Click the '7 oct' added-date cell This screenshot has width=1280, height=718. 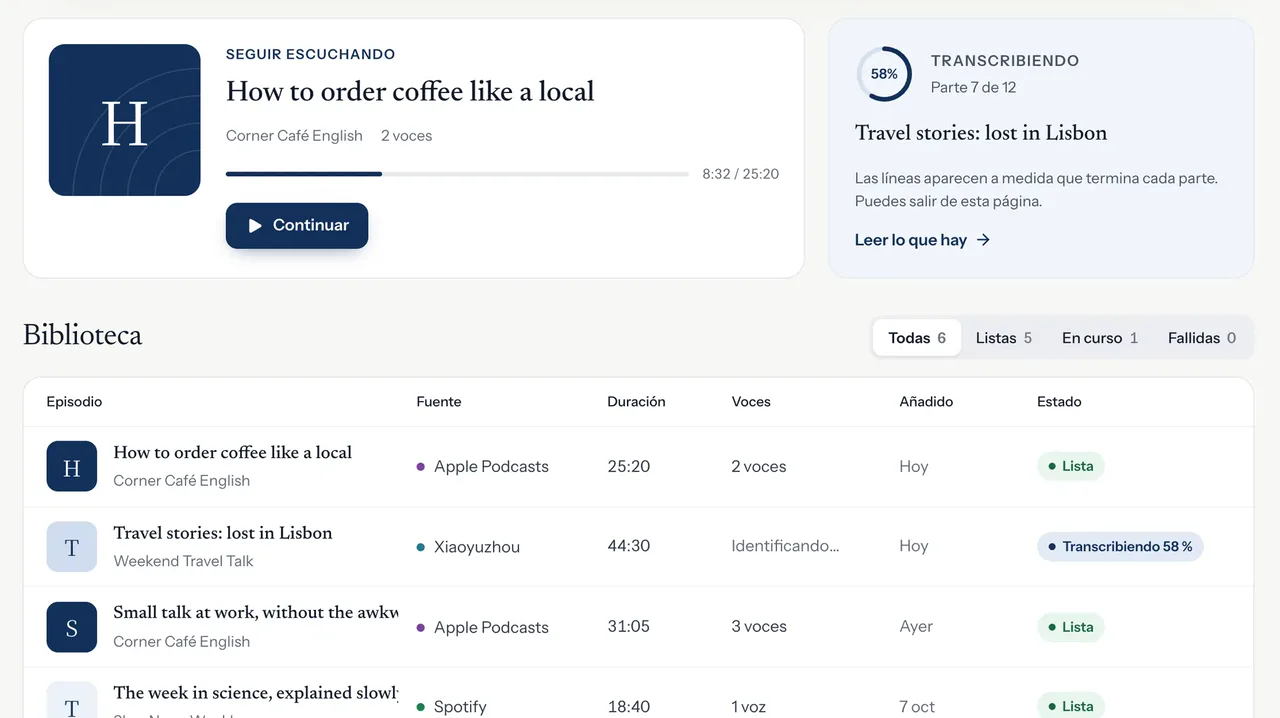click(x=917, y=706)
